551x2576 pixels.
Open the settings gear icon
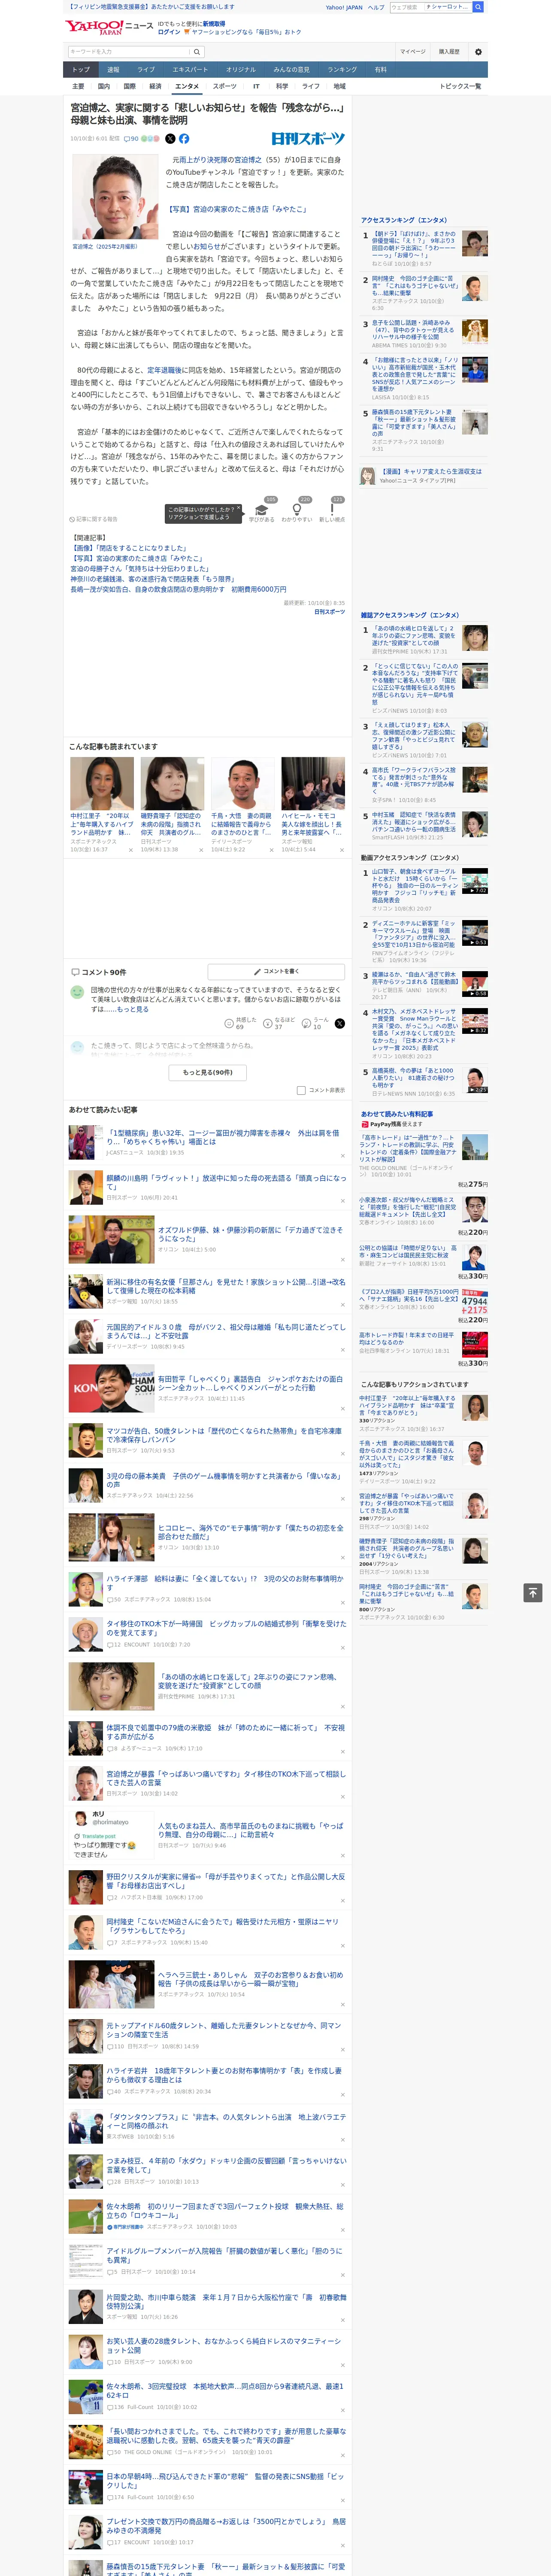point(478,51)
